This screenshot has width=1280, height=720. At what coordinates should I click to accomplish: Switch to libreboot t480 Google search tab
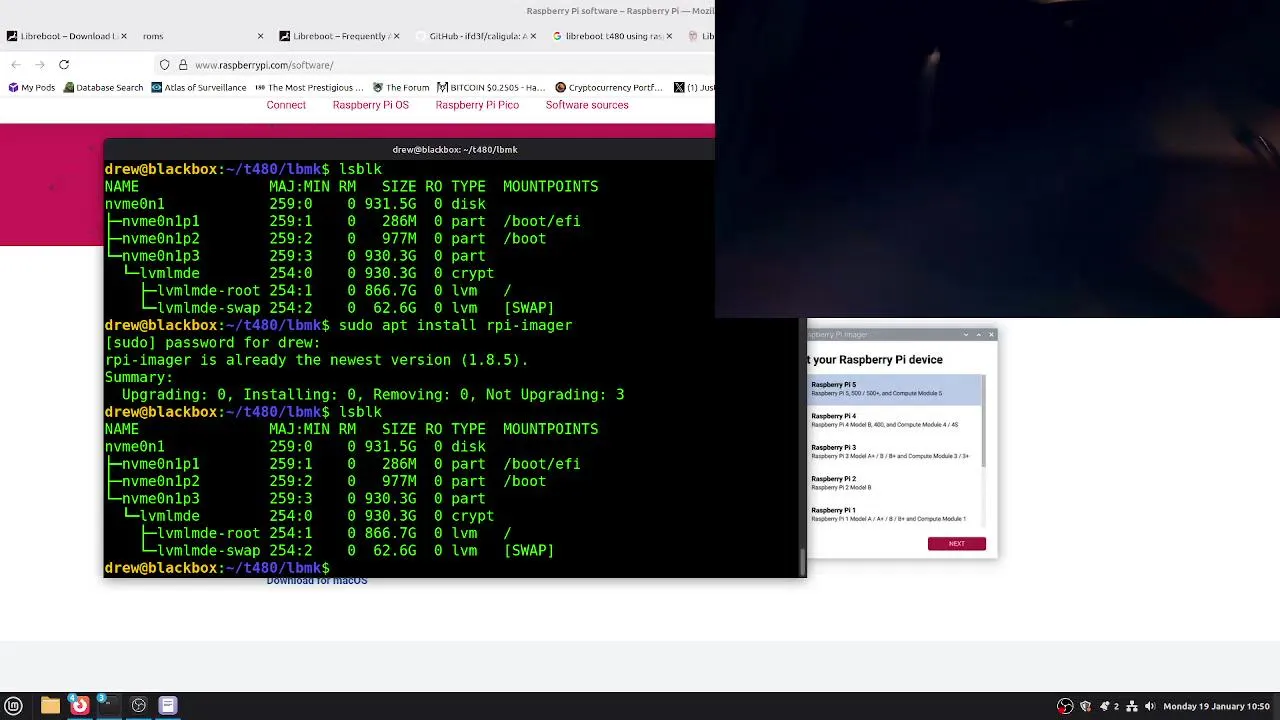[613, 36]
